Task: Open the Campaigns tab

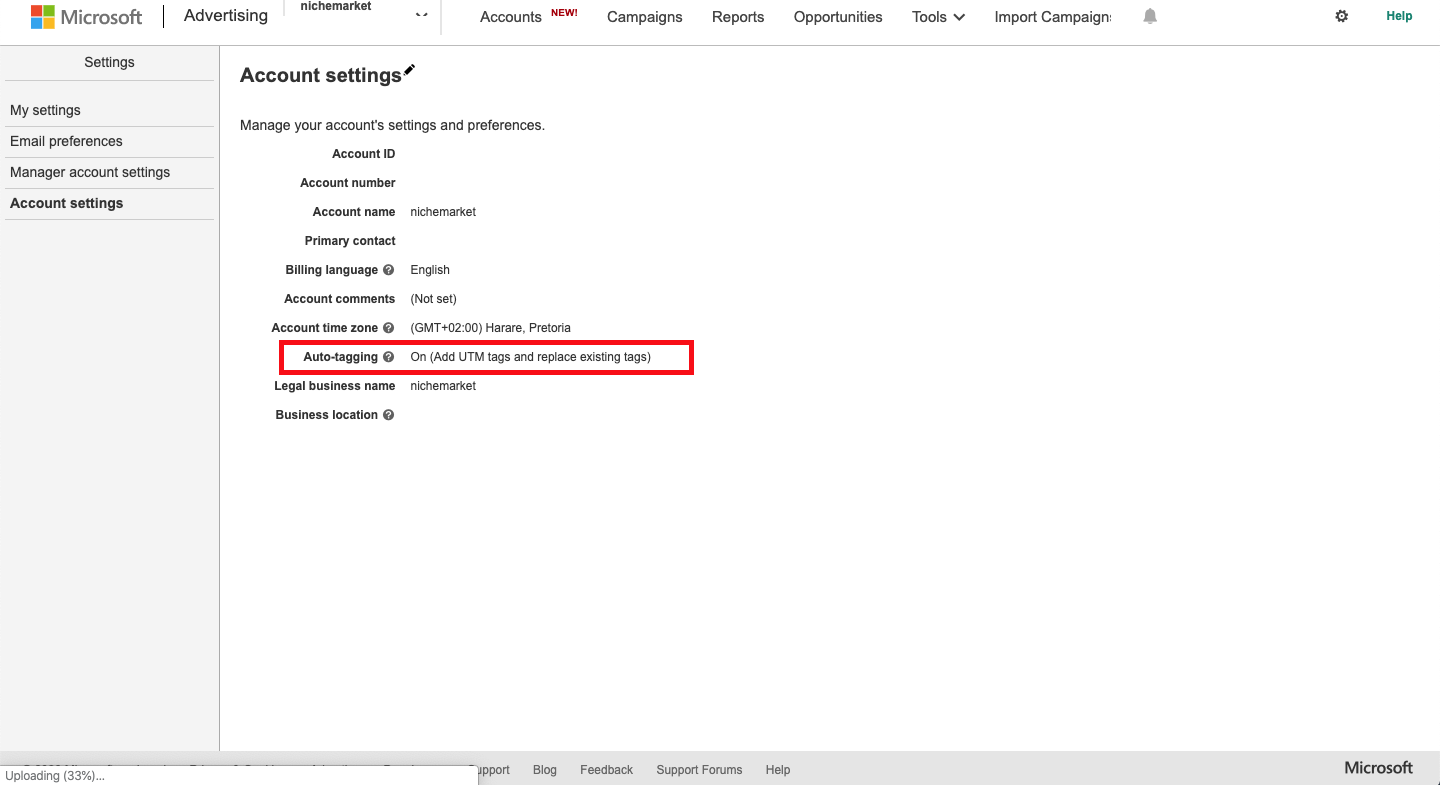Action: click(645, 17)
